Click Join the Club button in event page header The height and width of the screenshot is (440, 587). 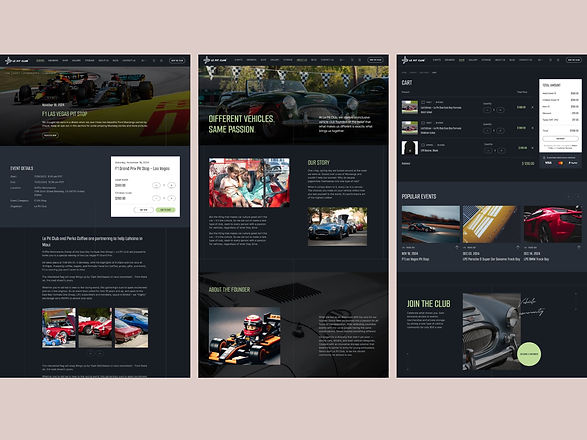[177, 60]
